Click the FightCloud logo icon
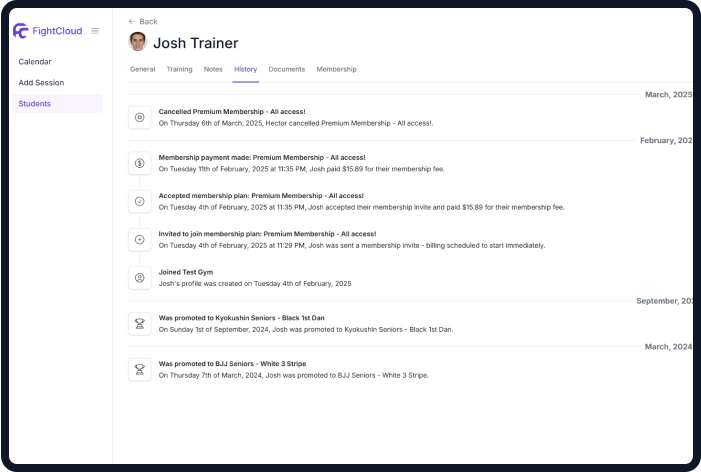 point(20,31)
